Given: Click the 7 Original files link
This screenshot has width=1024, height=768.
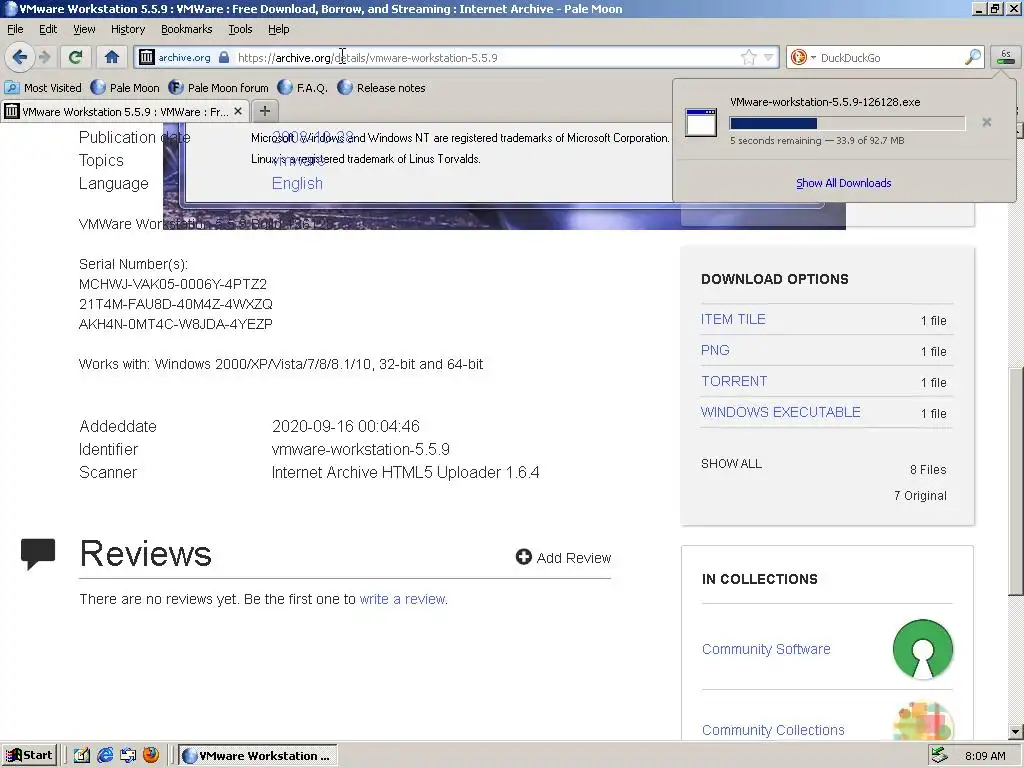Looking at the screenshot, I should click(x=920, y=496).
